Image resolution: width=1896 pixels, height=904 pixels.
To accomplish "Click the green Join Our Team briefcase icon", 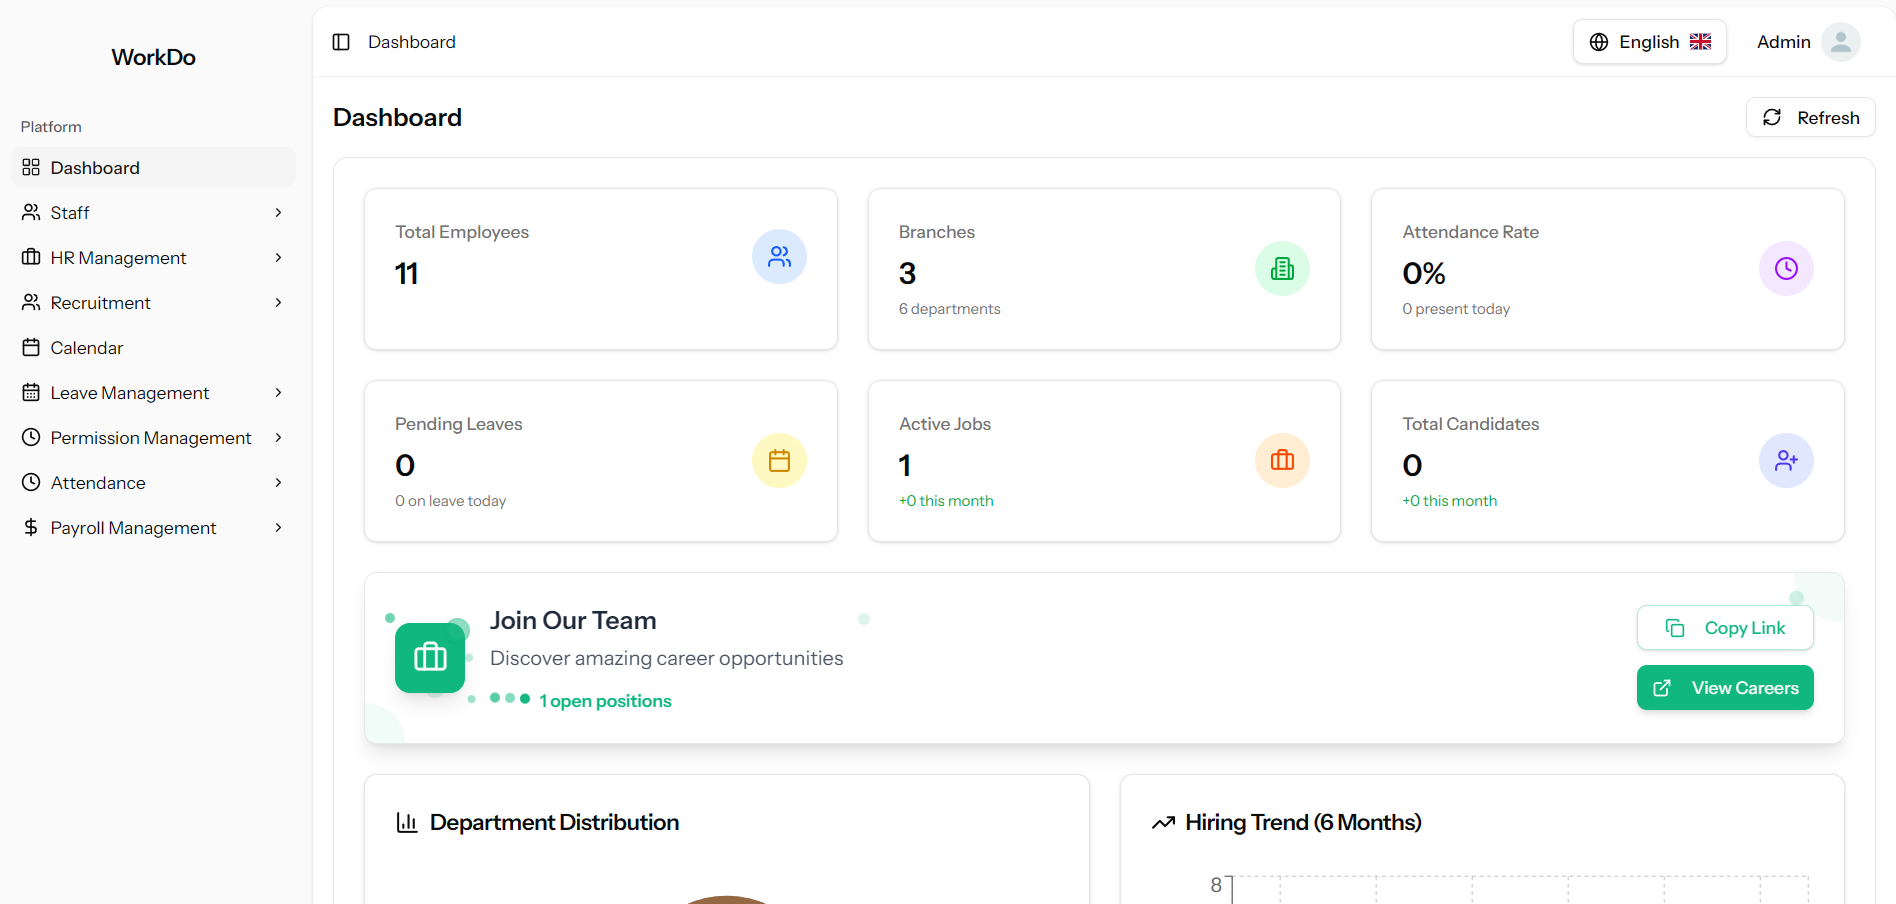I will click(x=430, y=658).
